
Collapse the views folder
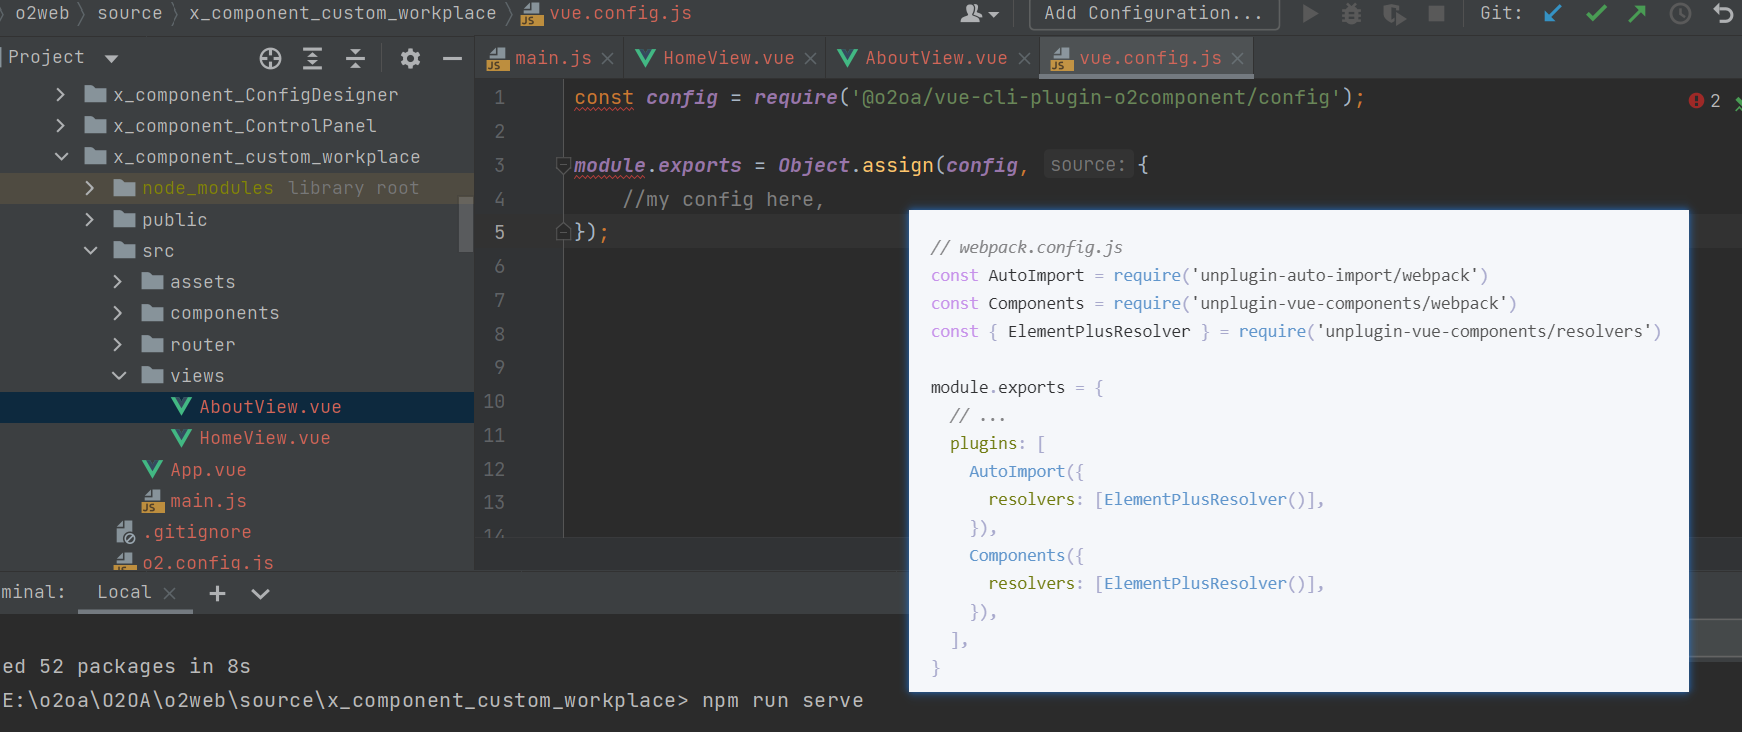[x=119, y=376]
